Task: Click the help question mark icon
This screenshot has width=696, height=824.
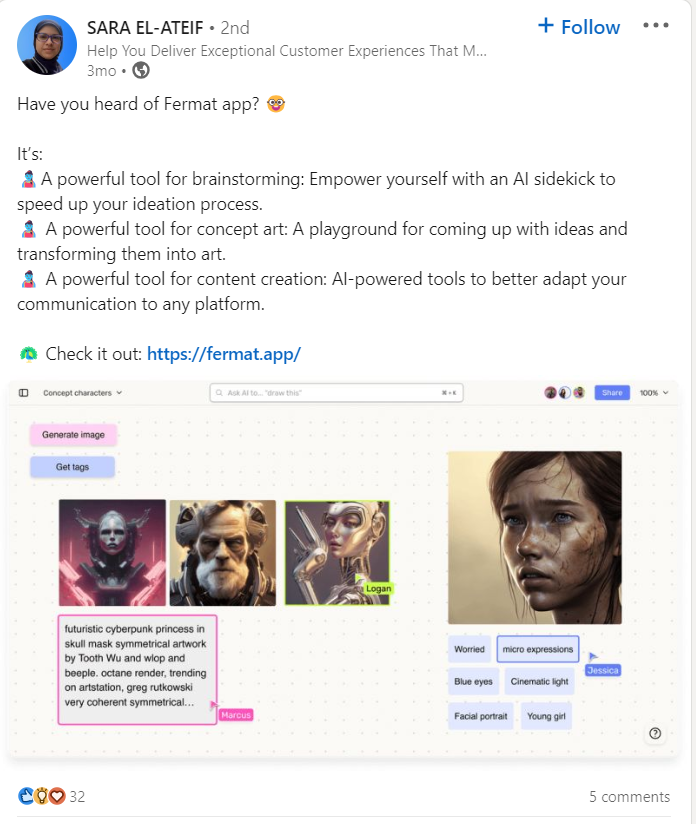Action: [x=655, y=733]
